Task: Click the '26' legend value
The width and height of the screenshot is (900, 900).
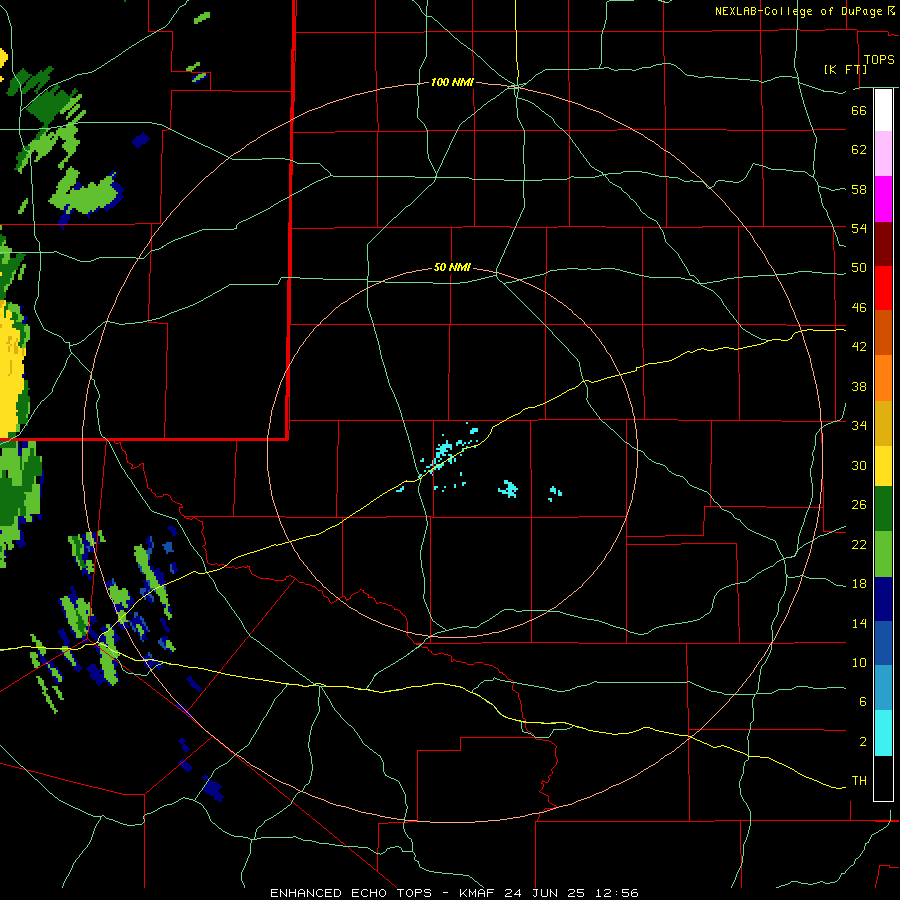Action: [859, 505]
